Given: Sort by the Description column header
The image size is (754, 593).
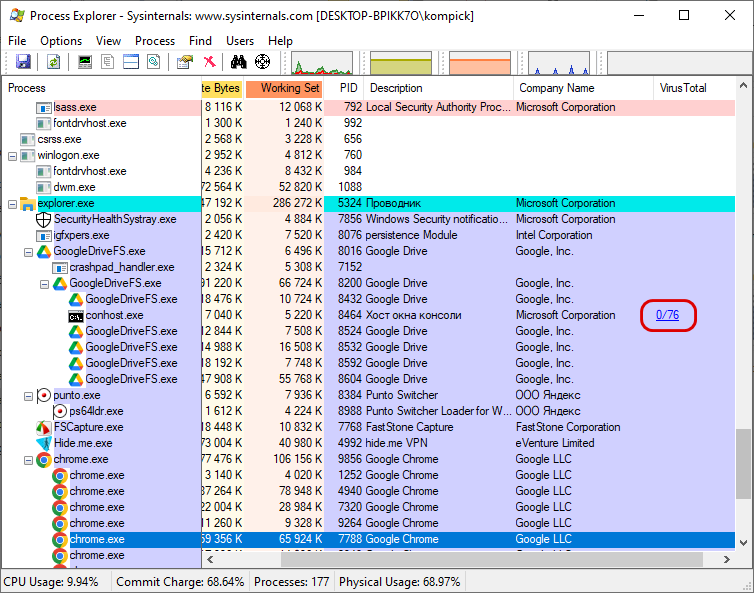Looking at the screenshot, I should 439,88.
